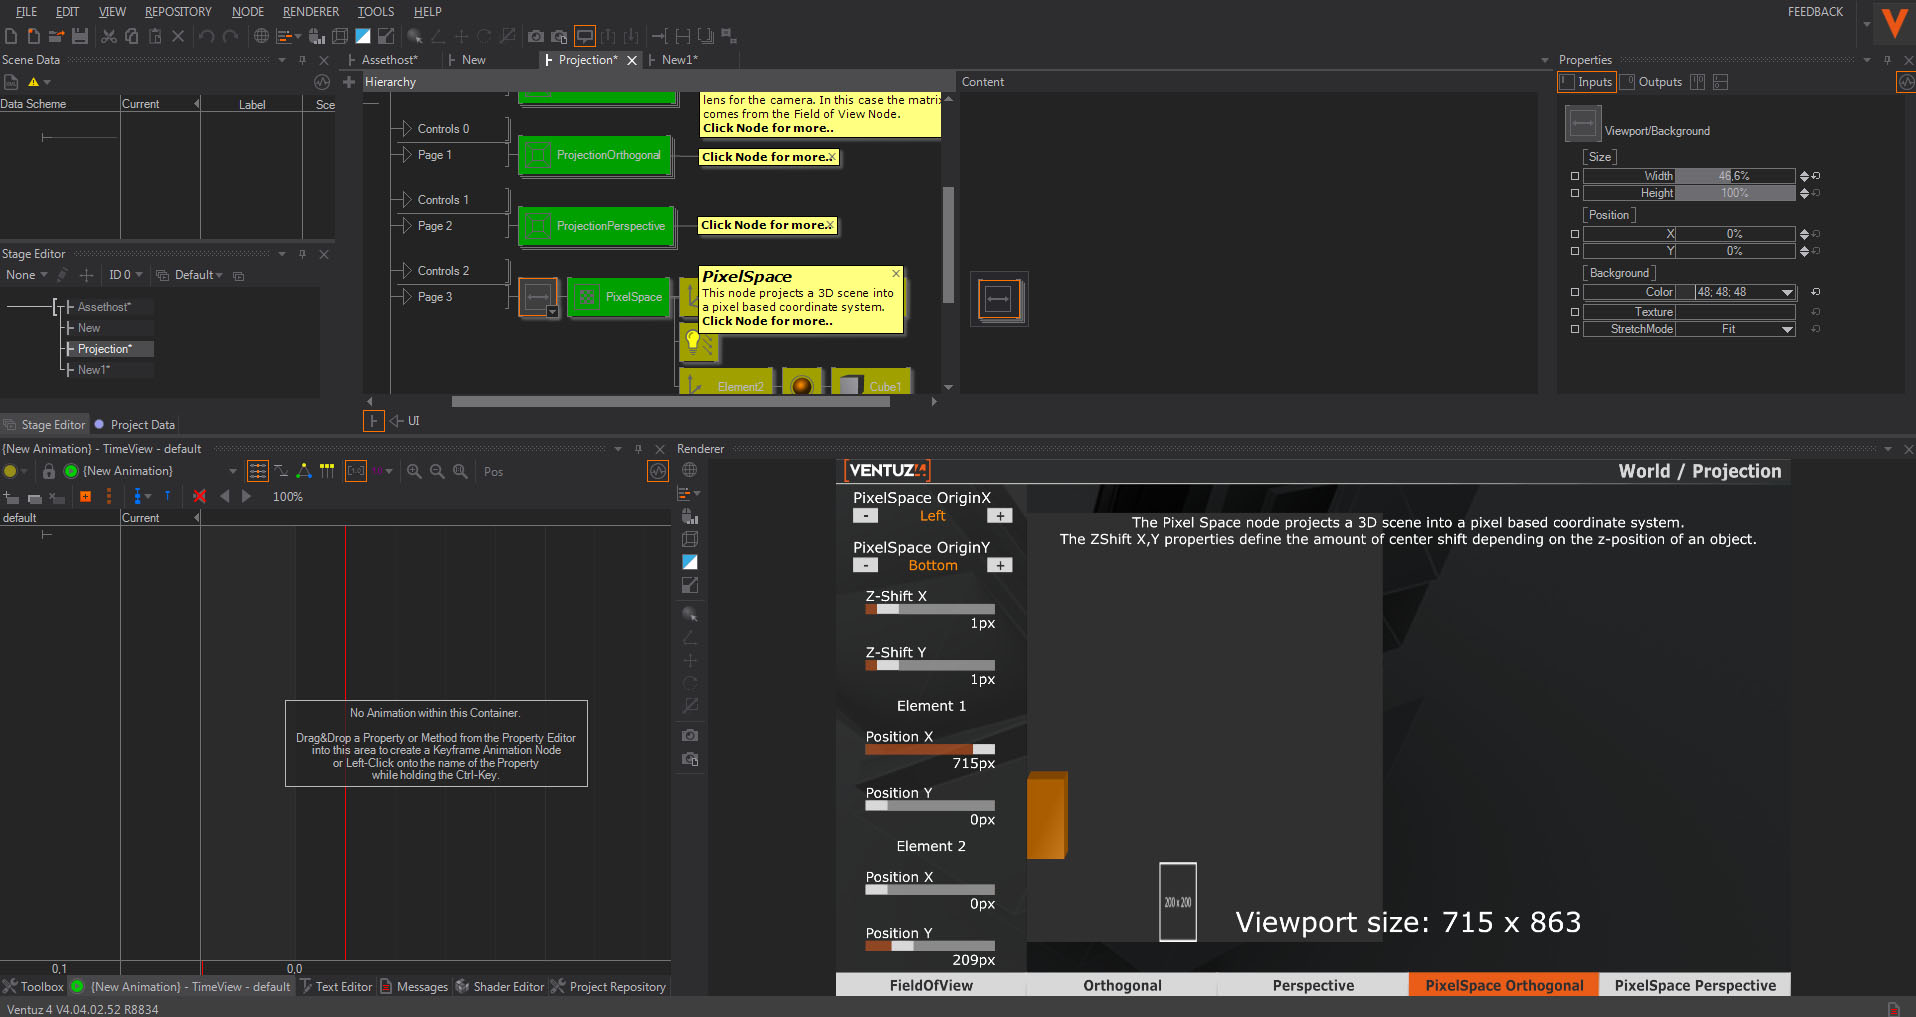Click the globe icon in Renderer sidebar
Viewport: 1916px width, 1017px height.
point(689,470)
